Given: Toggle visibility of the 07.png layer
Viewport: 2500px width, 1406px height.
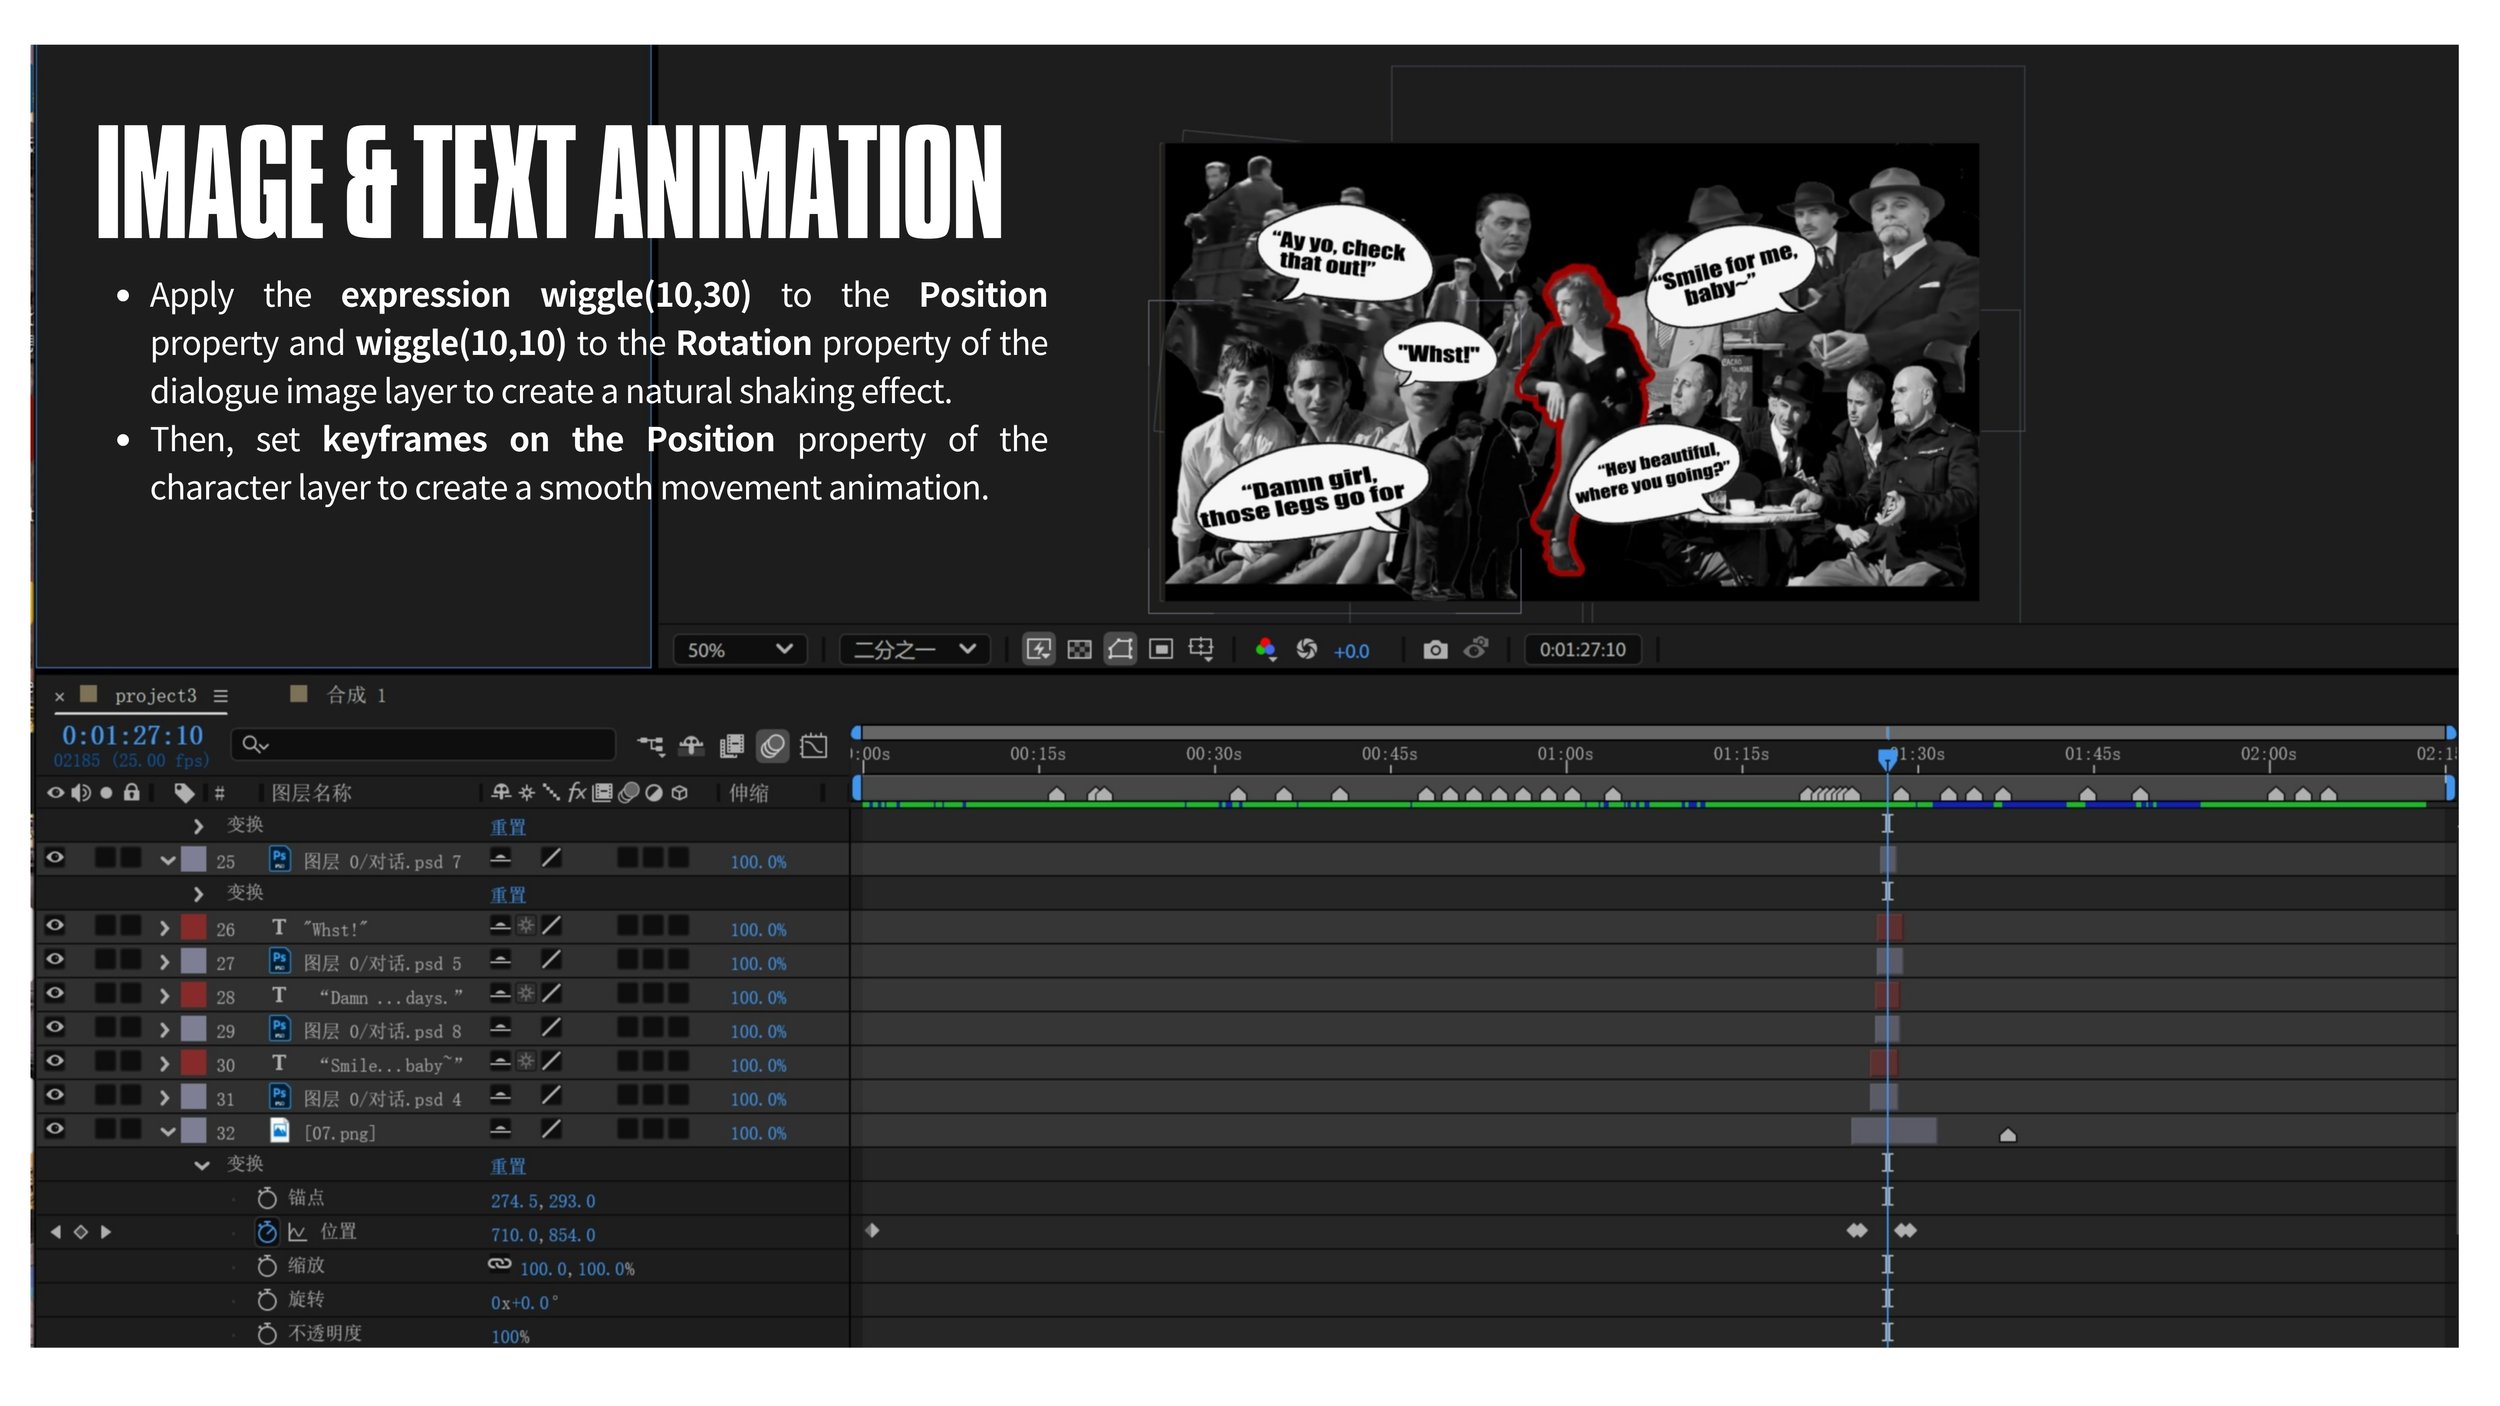Looking at the screenshot, I should (55, 1130).
